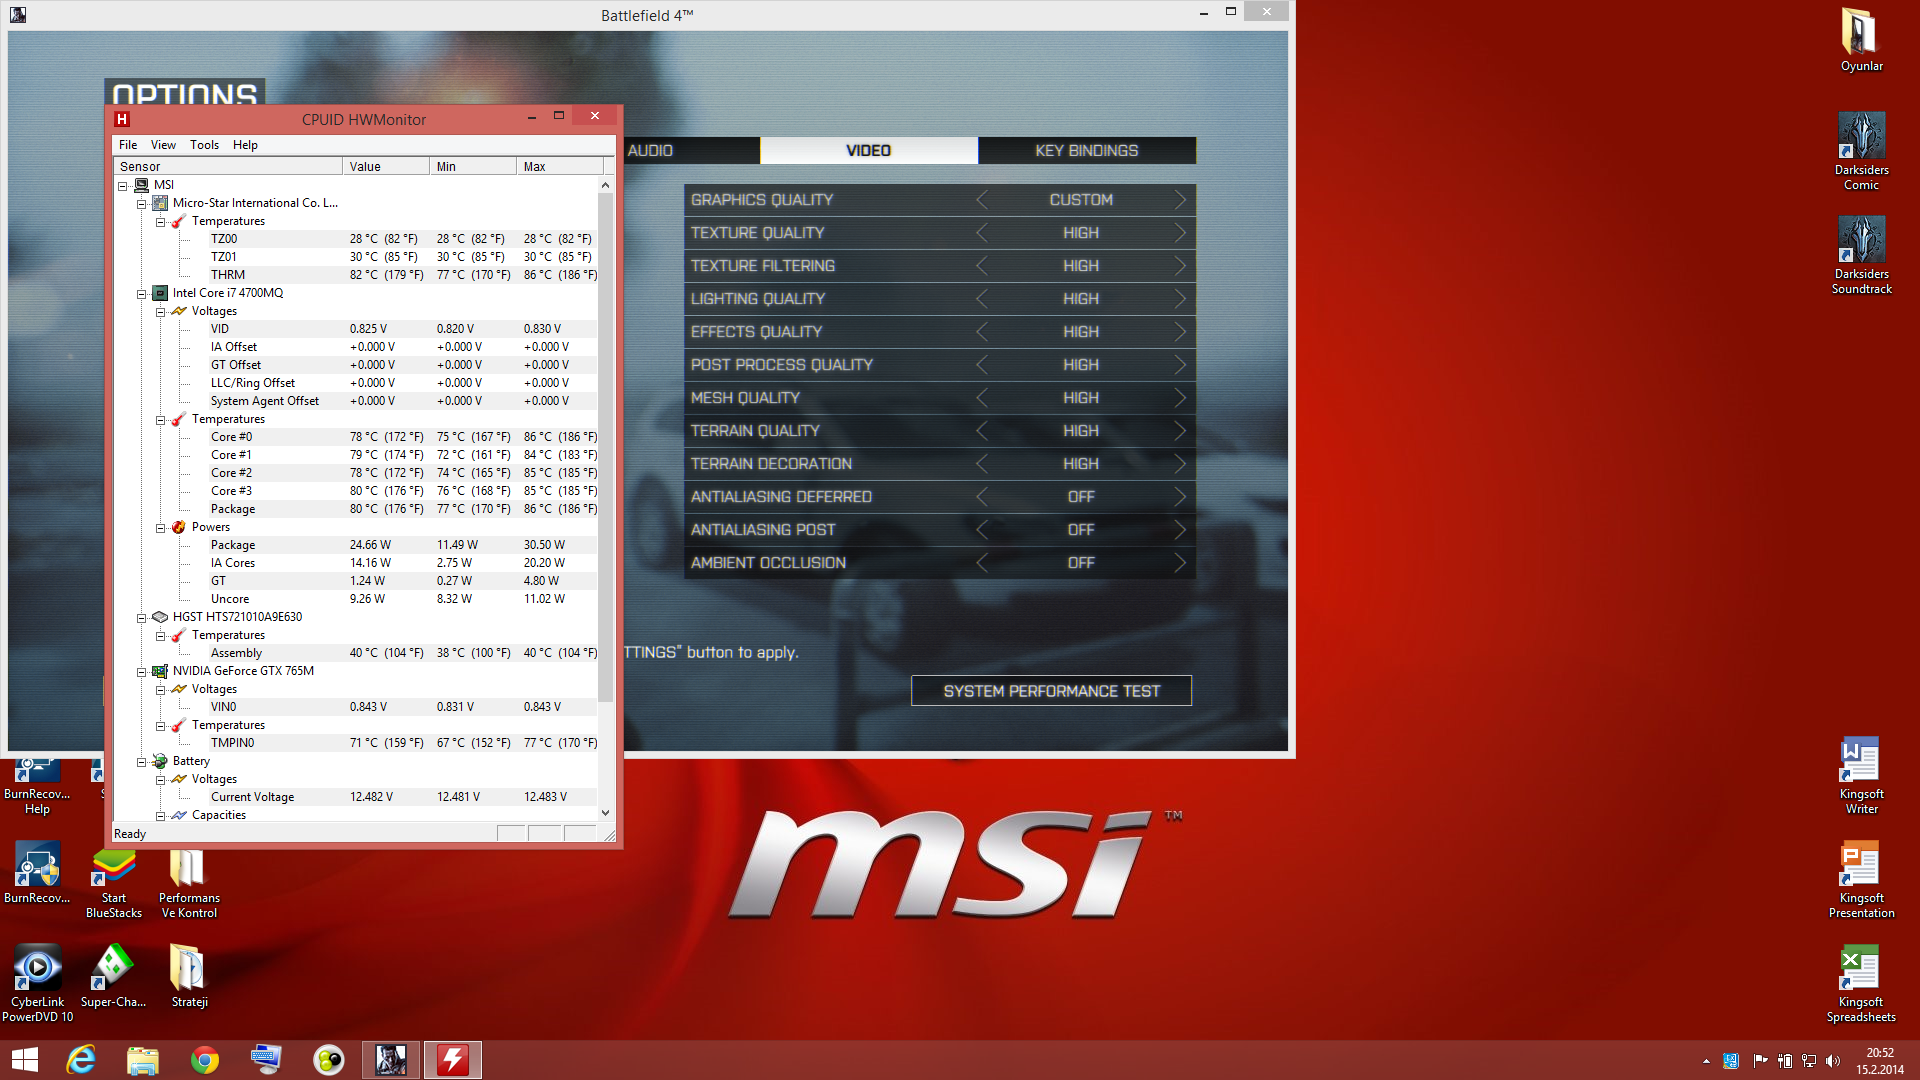
Task: Open View menu in HWMonitor
Action: click(163, 145)
